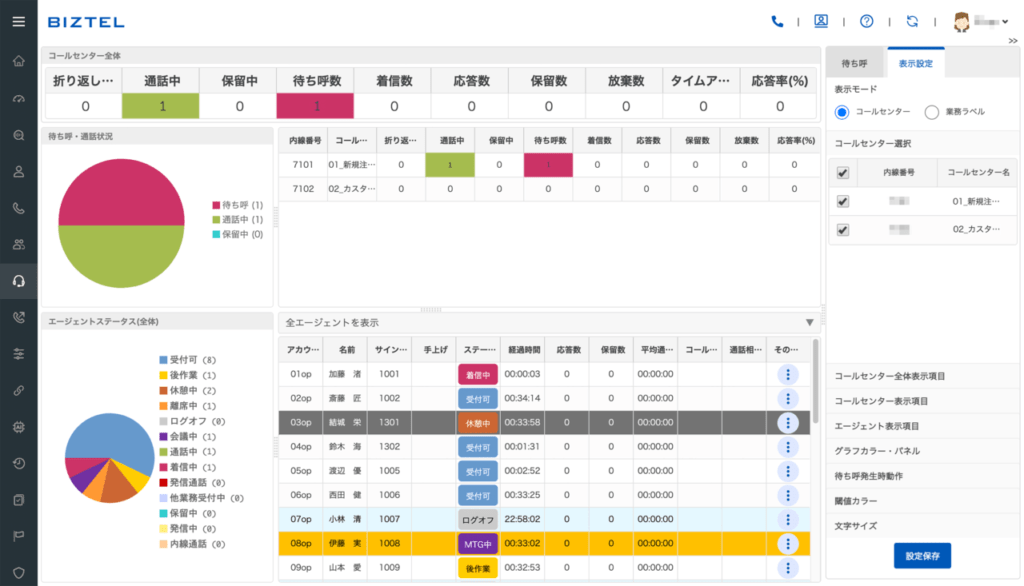Click the 設定保存 button

pyautogui.click(x=922, y=556)
